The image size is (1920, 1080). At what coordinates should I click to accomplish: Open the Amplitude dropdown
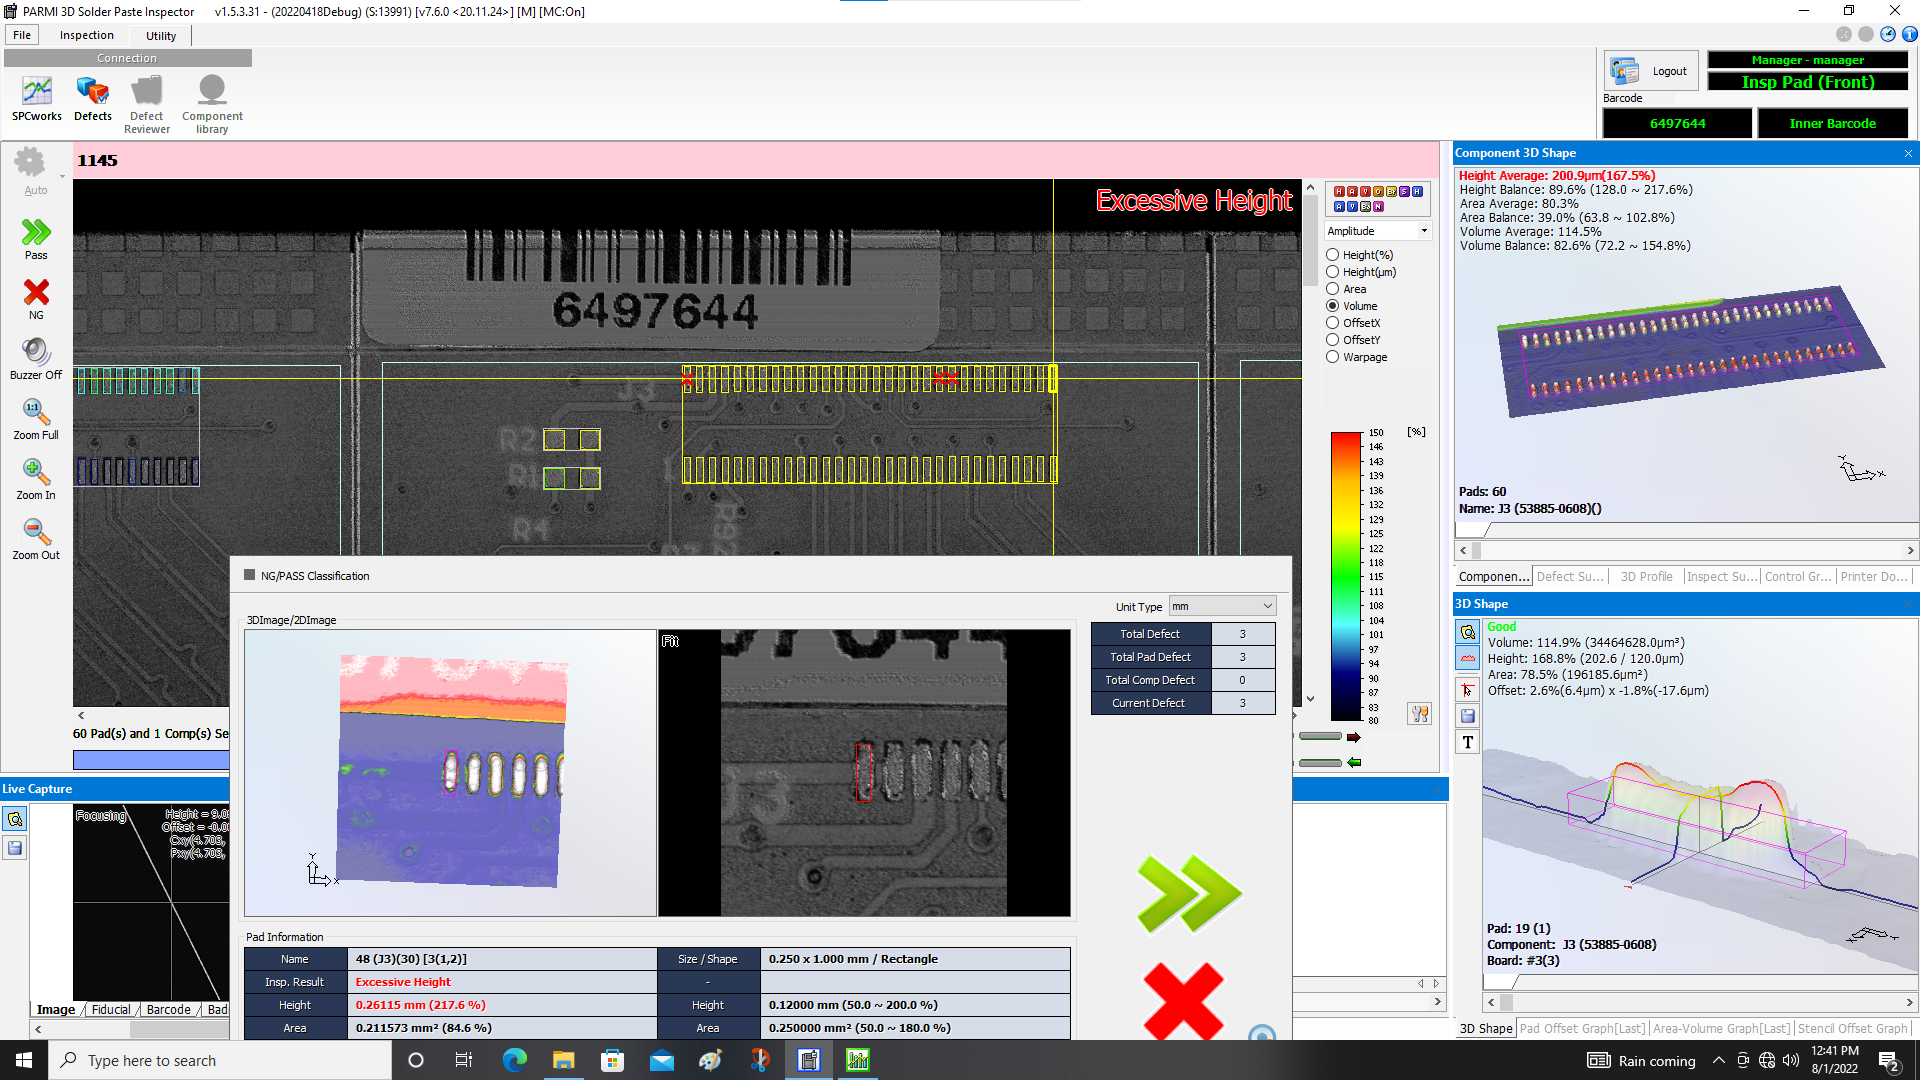1378,231
